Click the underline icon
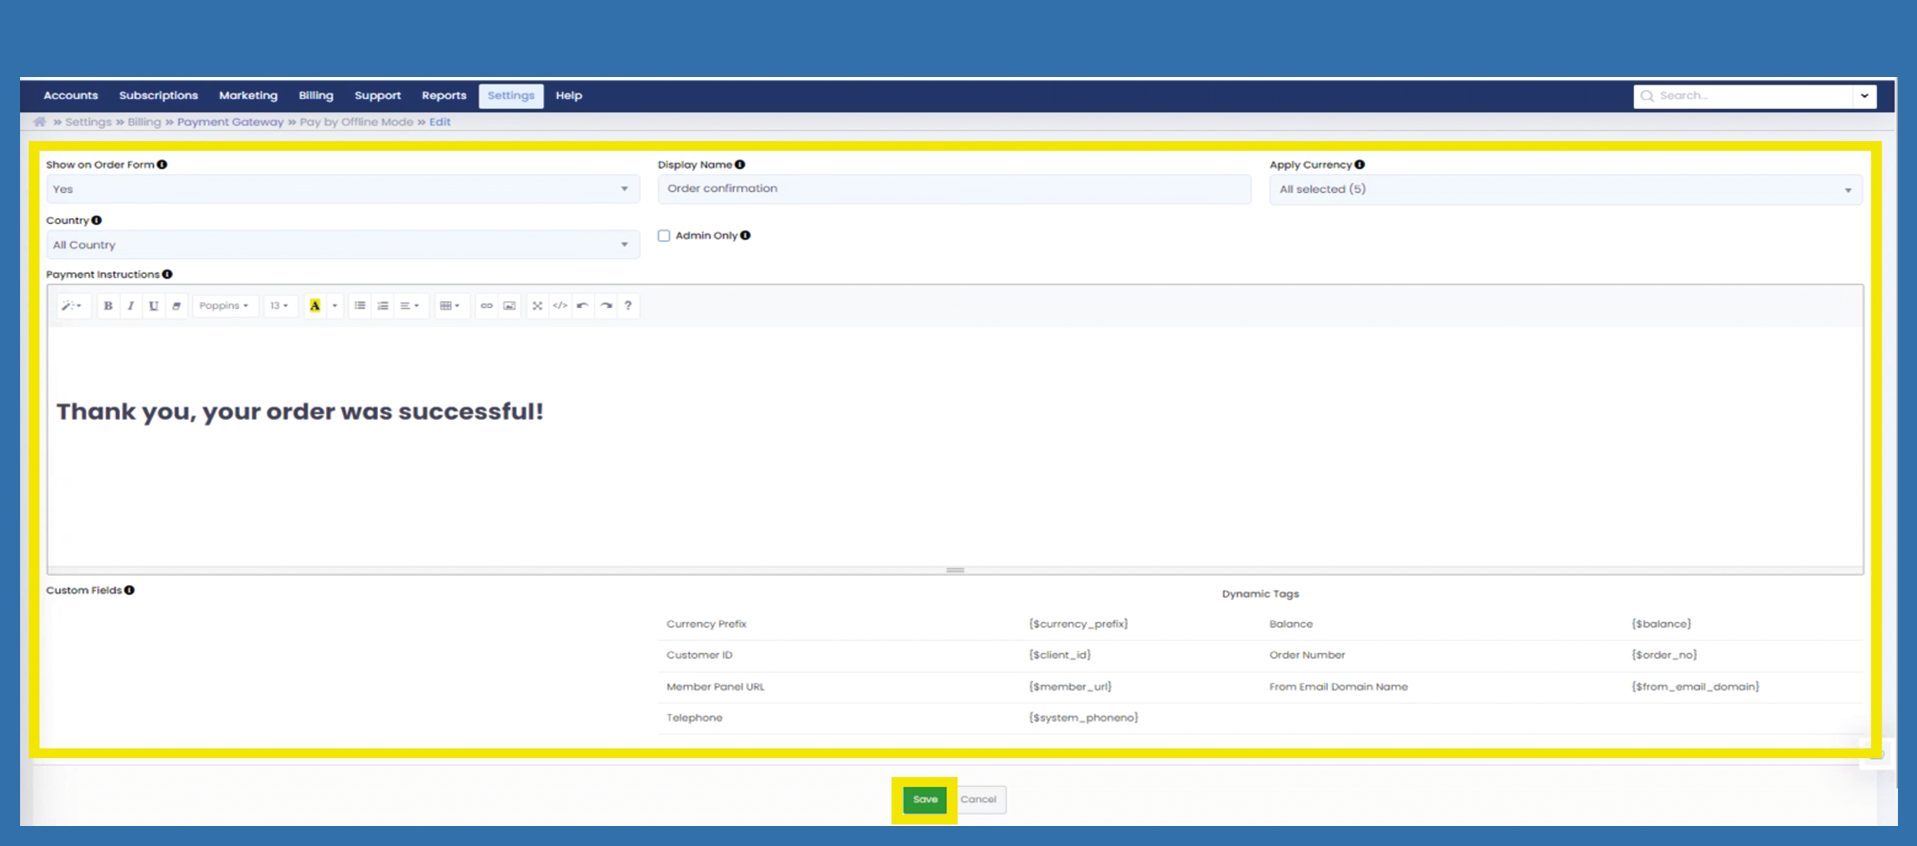Viewport: 1917px width, 846px height. pyautogui.click(x=153, y=306)
